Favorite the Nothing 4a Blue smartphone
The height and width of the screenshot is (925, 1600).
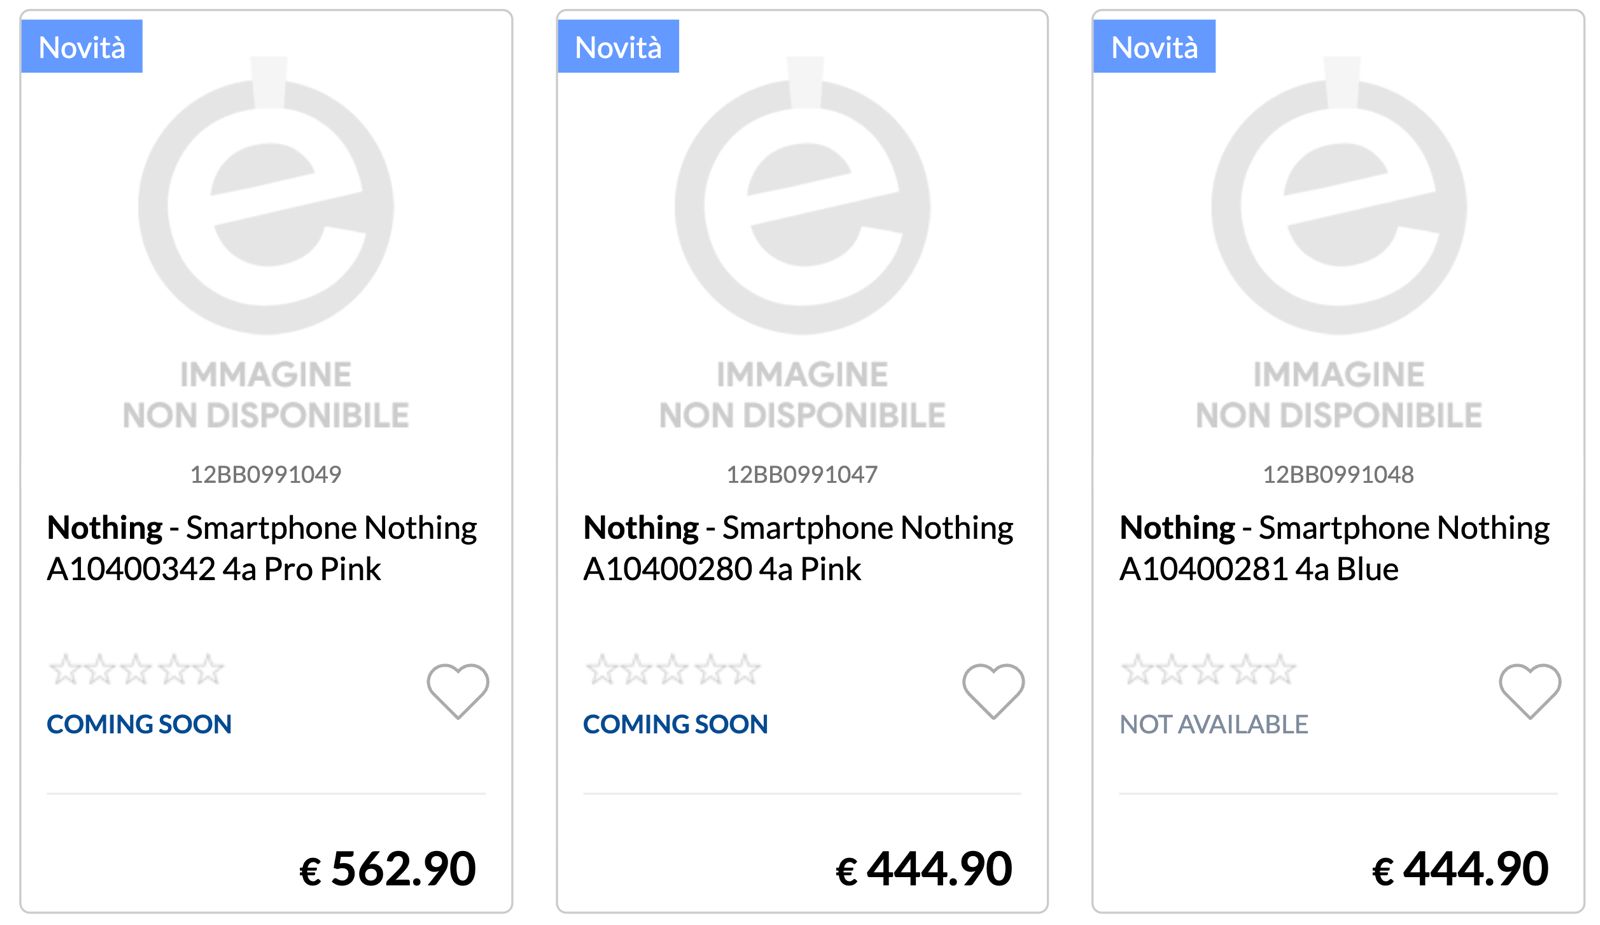point(1530,690)
